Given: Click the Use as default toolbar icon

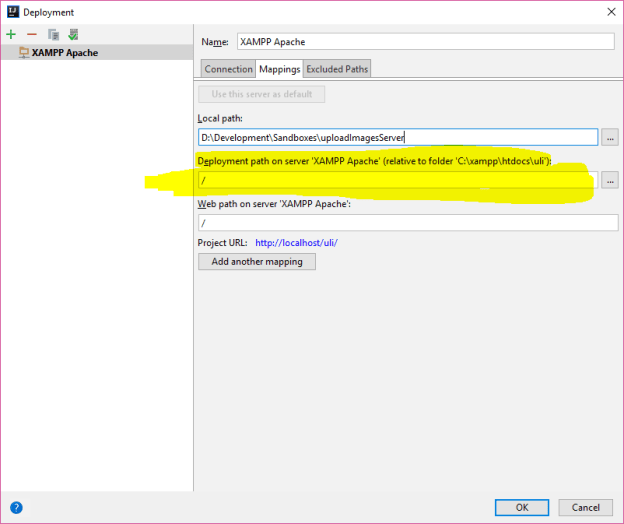Looking at the screenshot, I should point(73,34).
